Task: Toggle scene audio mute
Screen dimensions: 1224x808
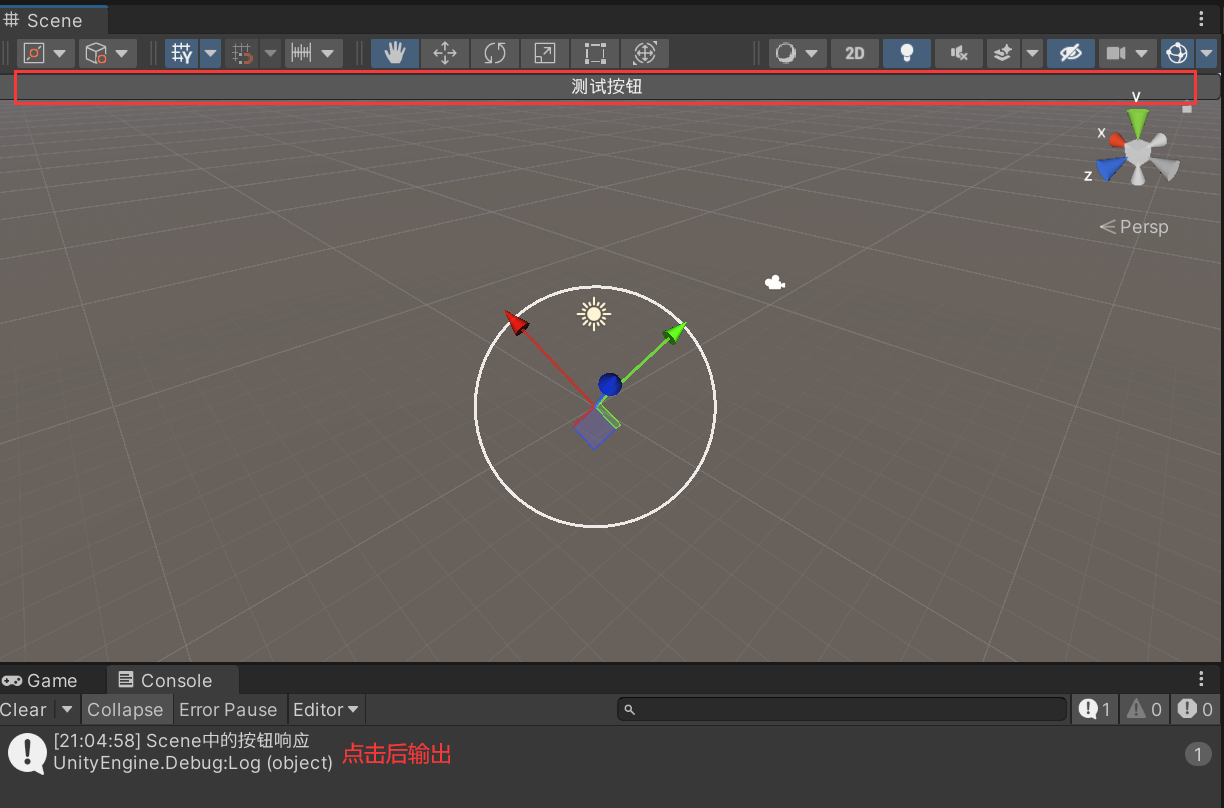Action: tap(959, 53)
